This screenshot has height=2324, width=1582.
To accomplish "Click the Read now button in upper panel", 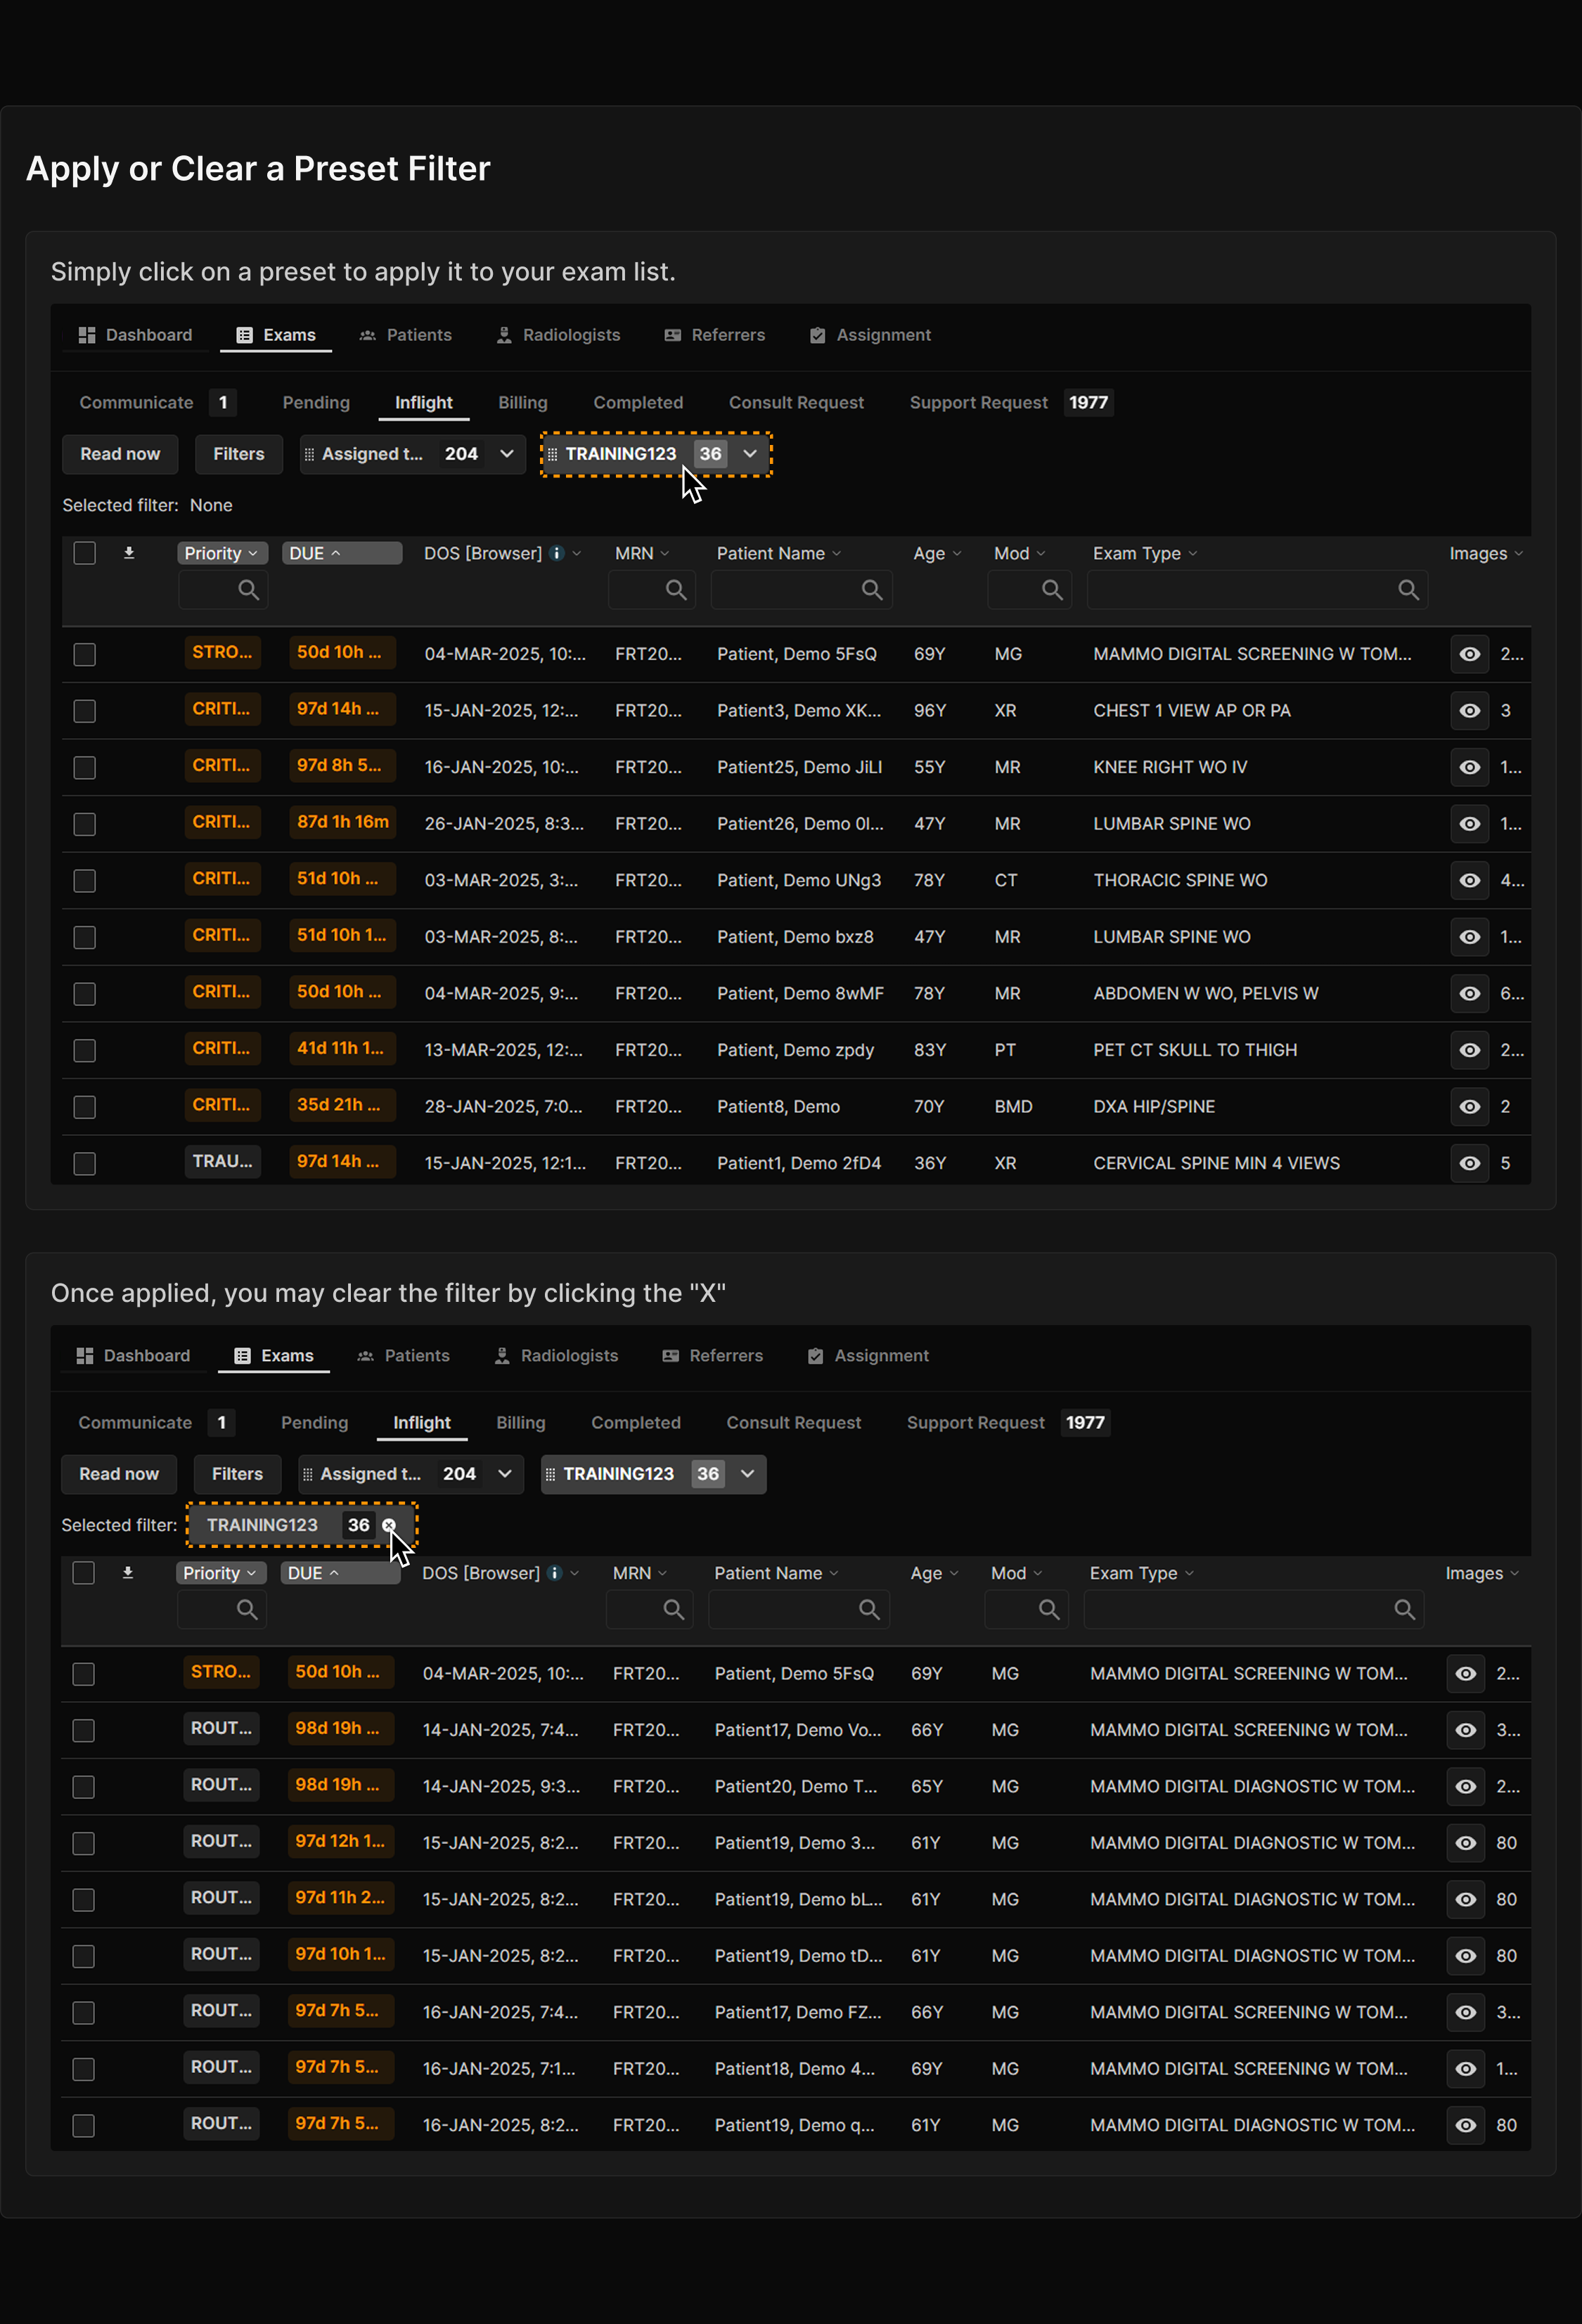I will [120, 454].
